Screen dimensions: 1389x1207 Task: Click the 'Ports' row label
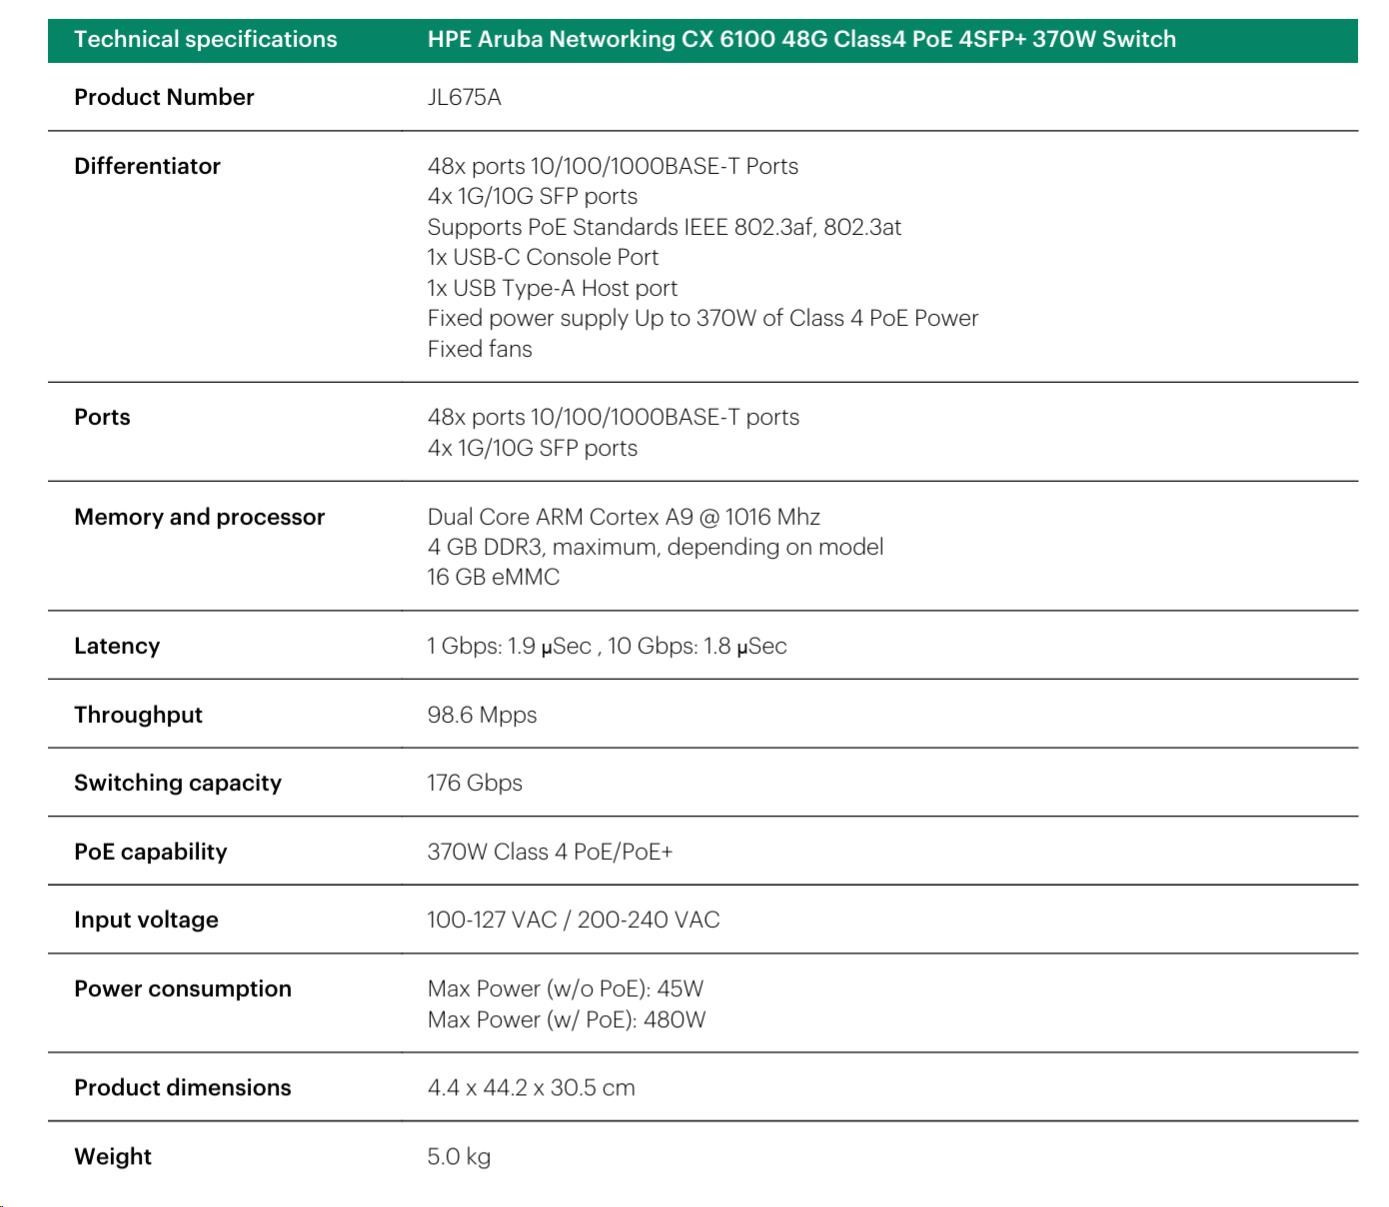point(102,417)
